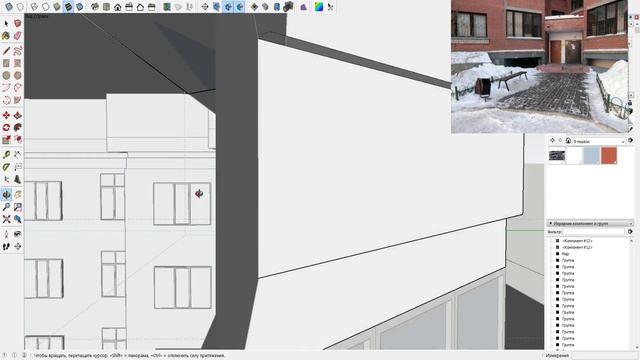
Task: Toggle Back Edges display
Action: [x=20, y=7]
